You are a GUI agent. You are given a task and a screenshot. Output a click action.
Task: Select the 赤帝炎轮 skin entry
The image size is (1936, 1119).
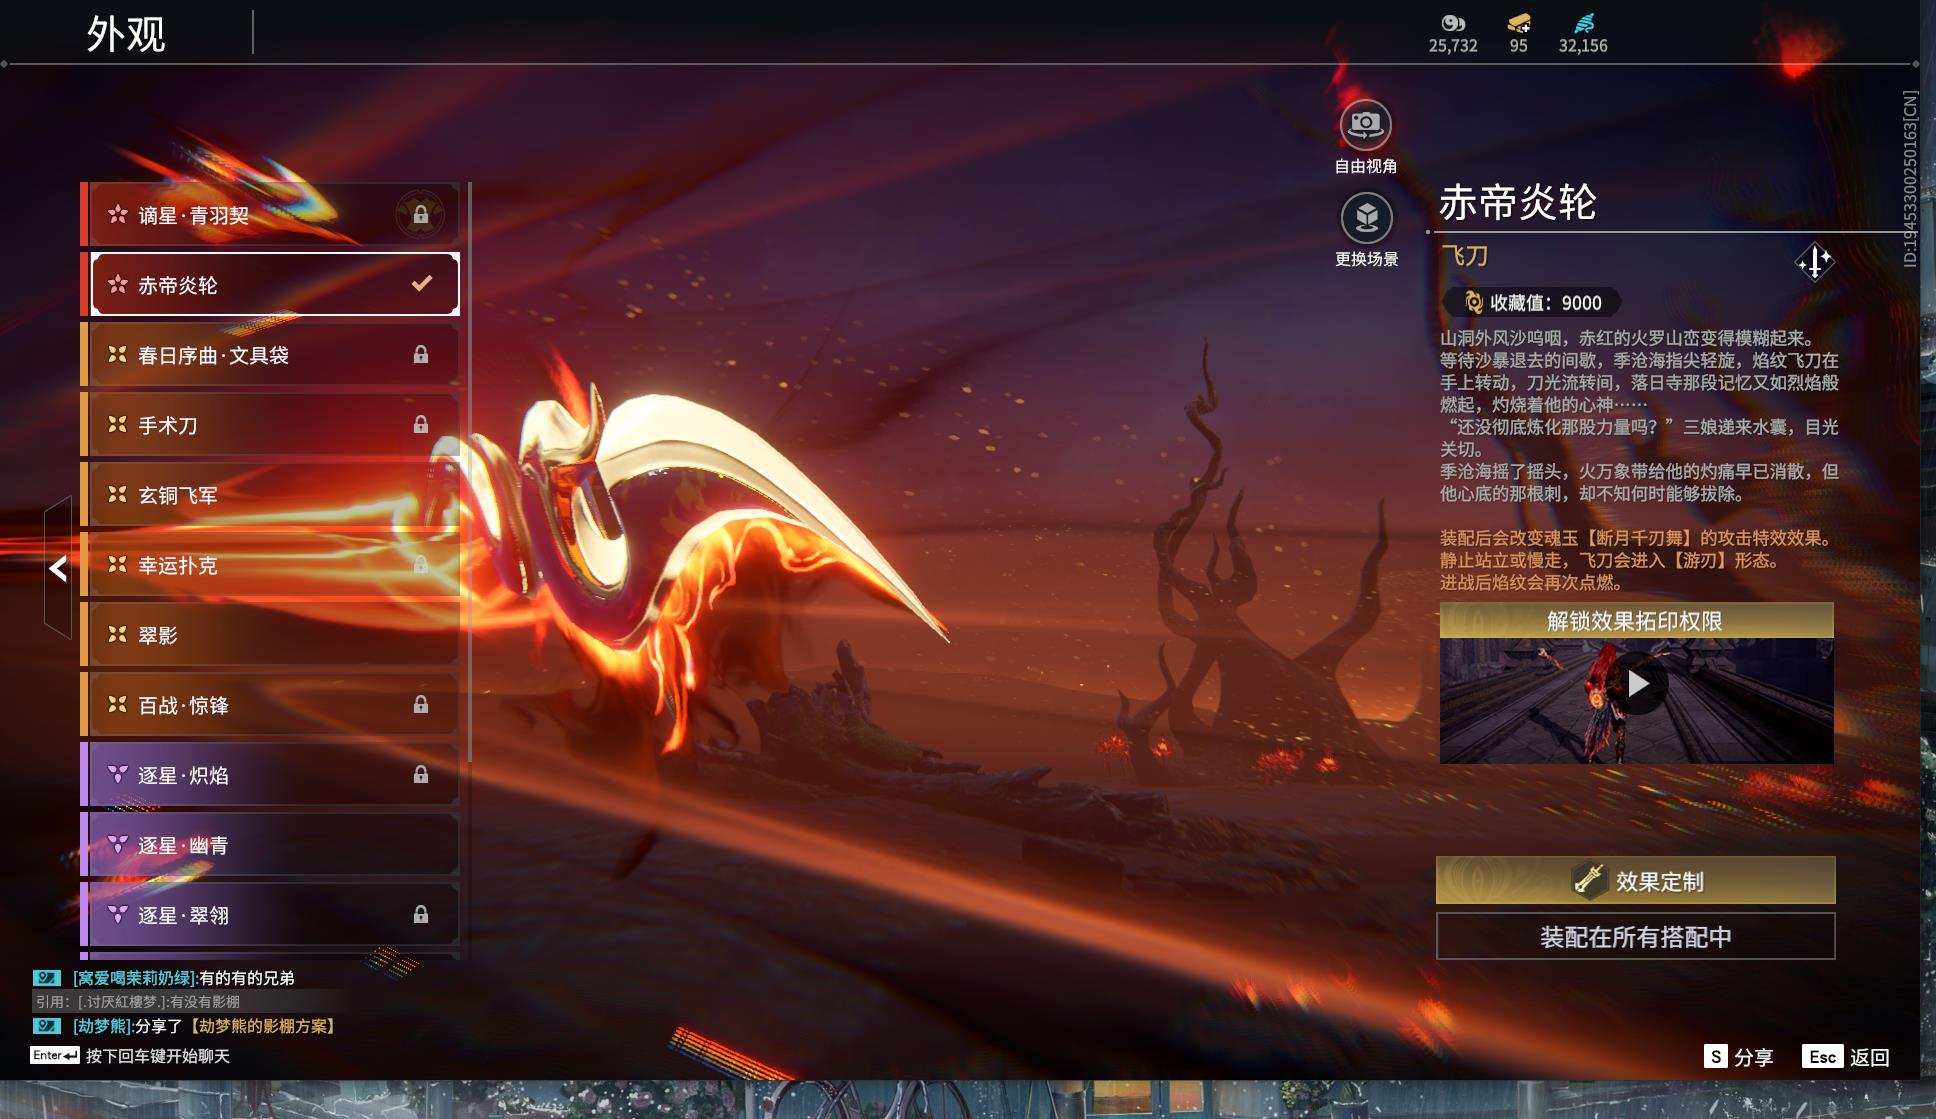275,285
